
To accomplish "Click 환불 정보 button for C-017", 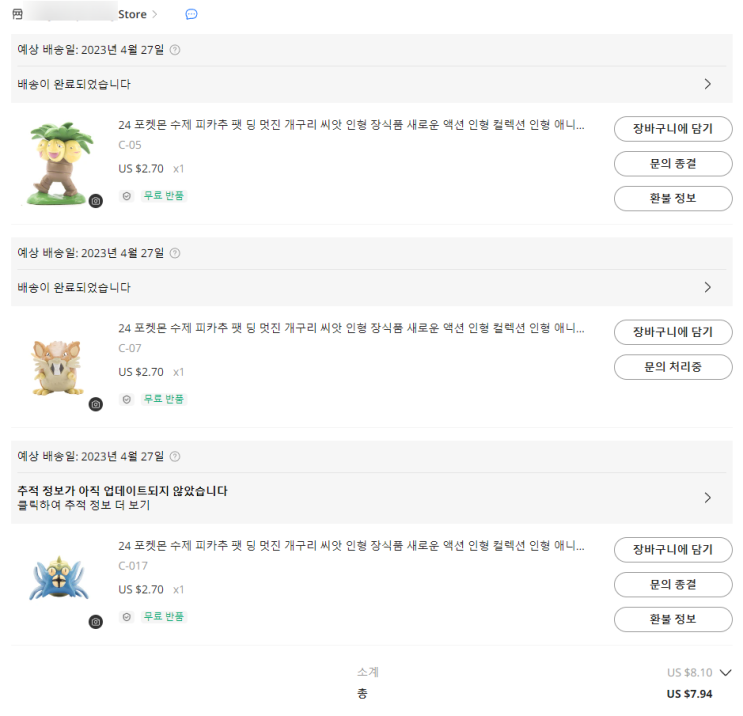I will tap(673, 619).
